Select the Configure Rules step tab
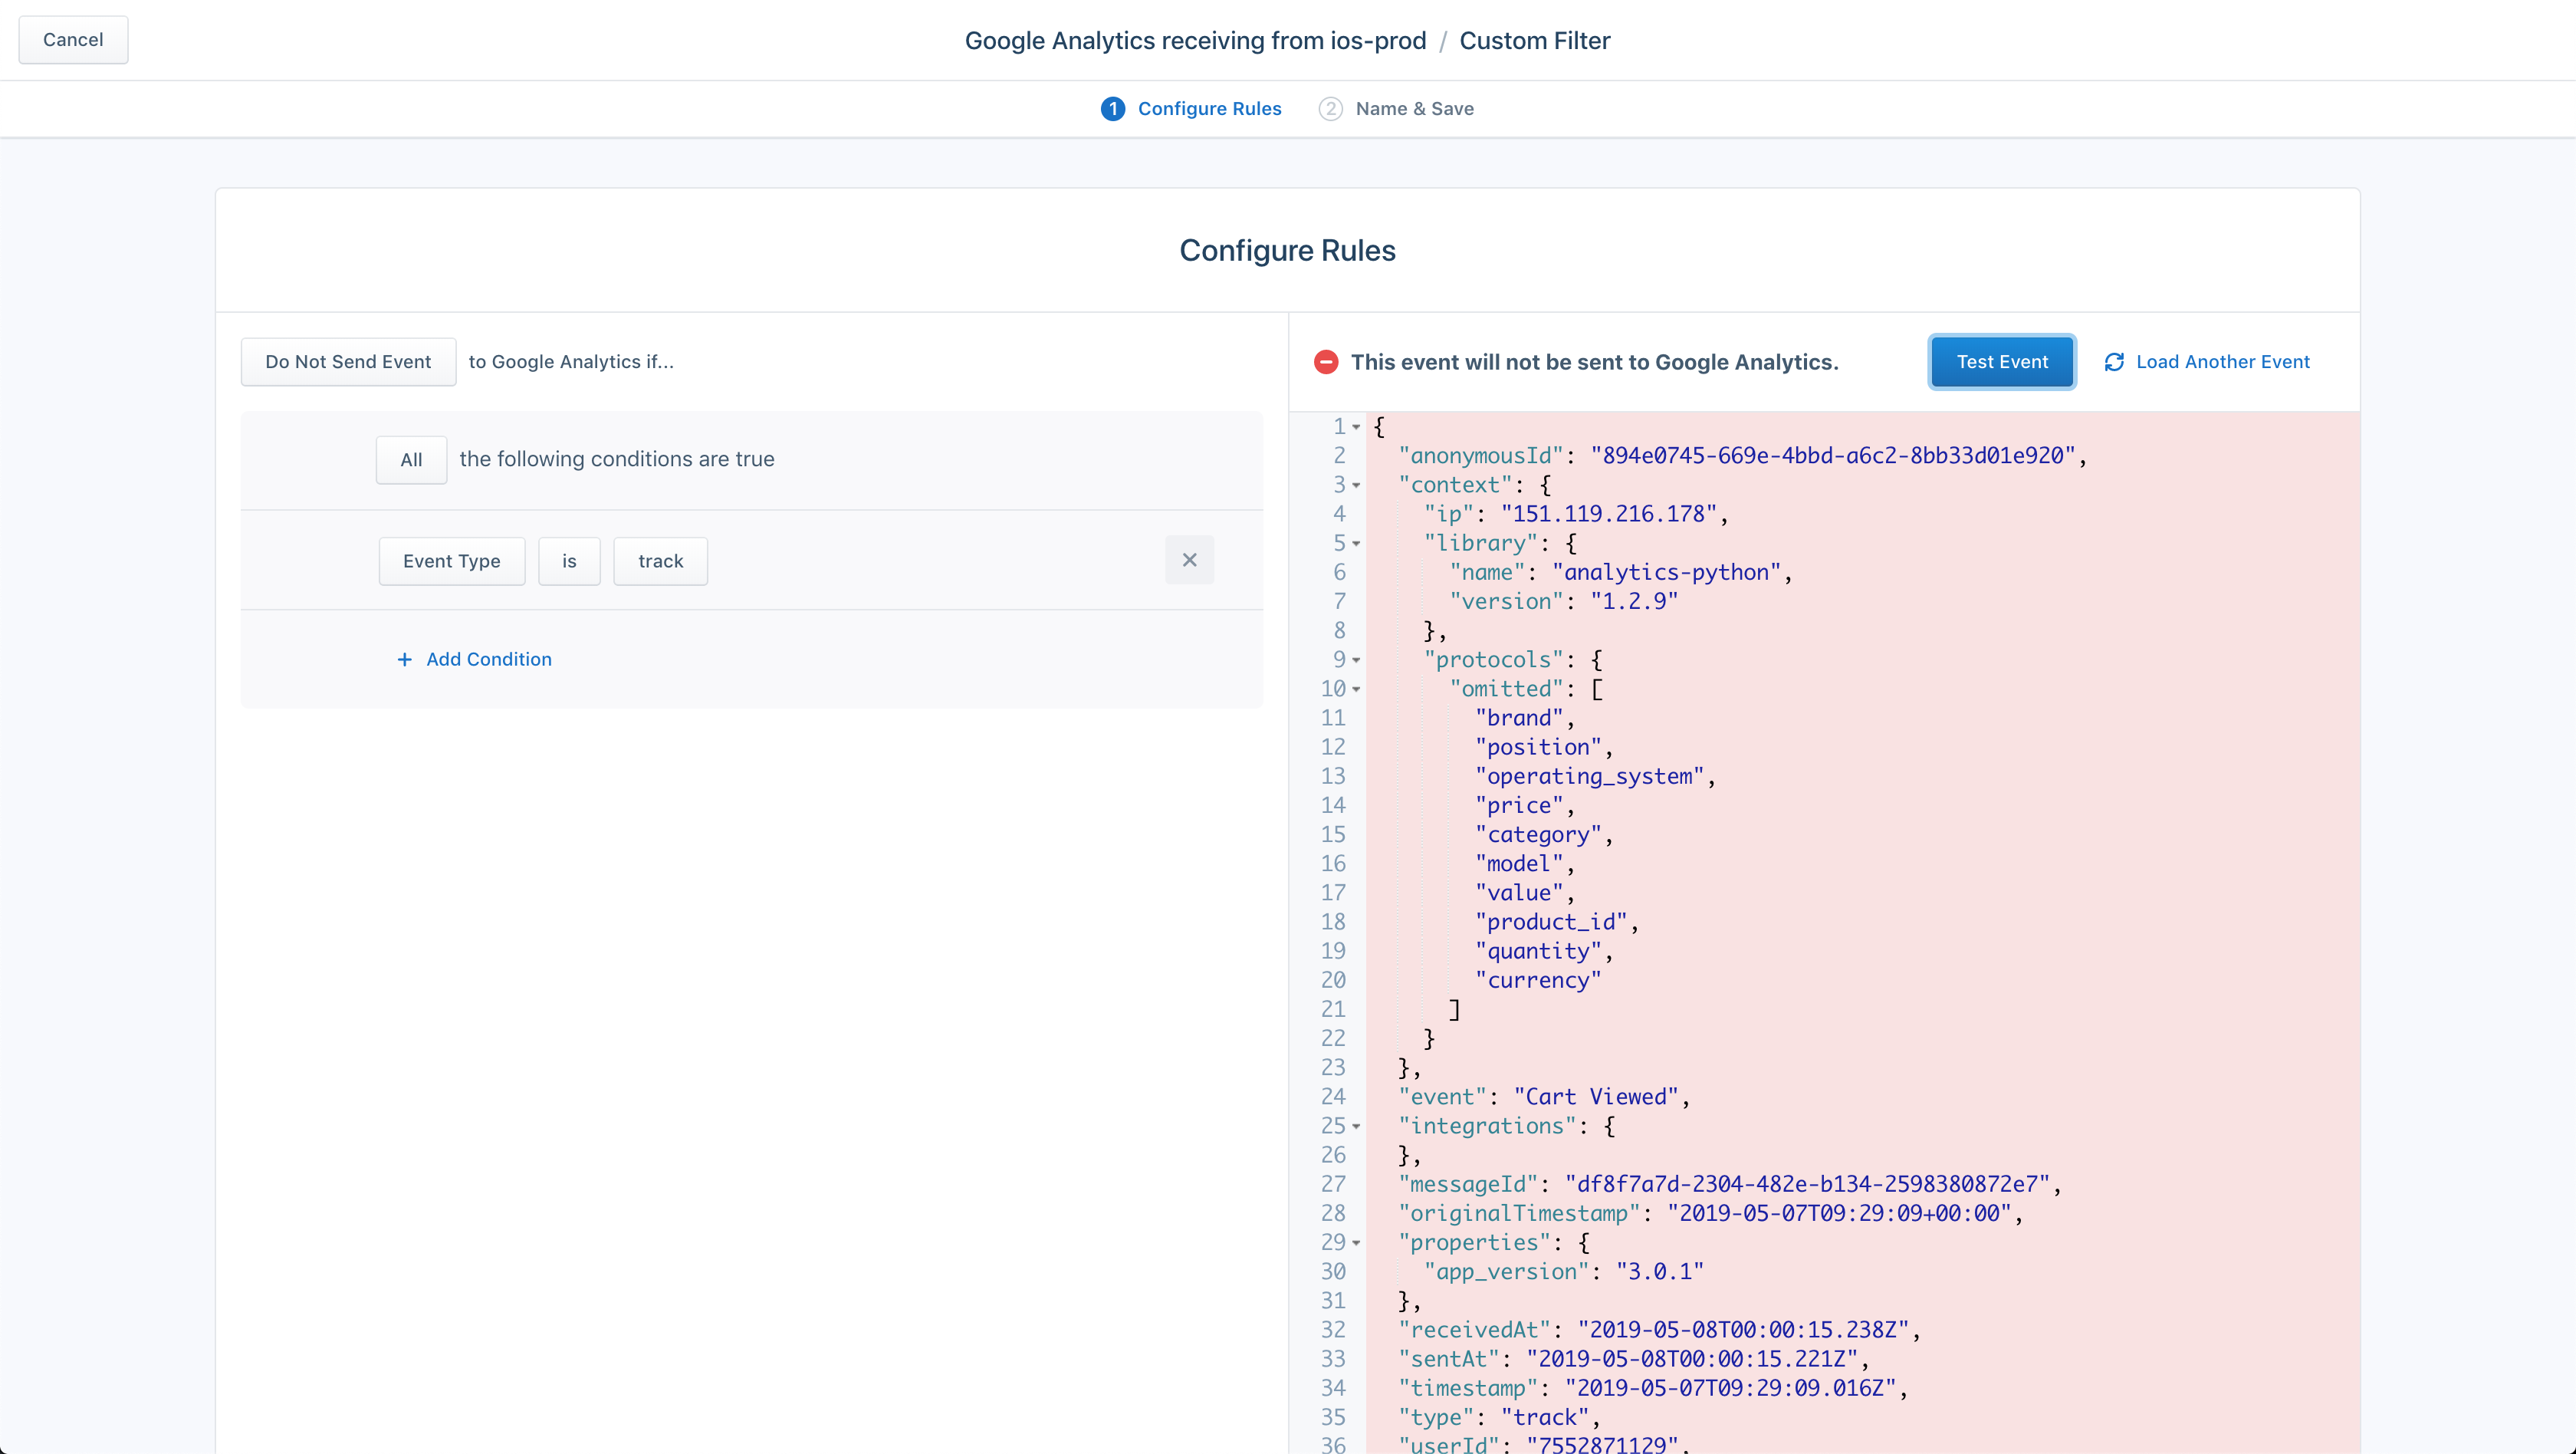This screenshot has width=2576, height=1454. click(x=1208, y=109)
